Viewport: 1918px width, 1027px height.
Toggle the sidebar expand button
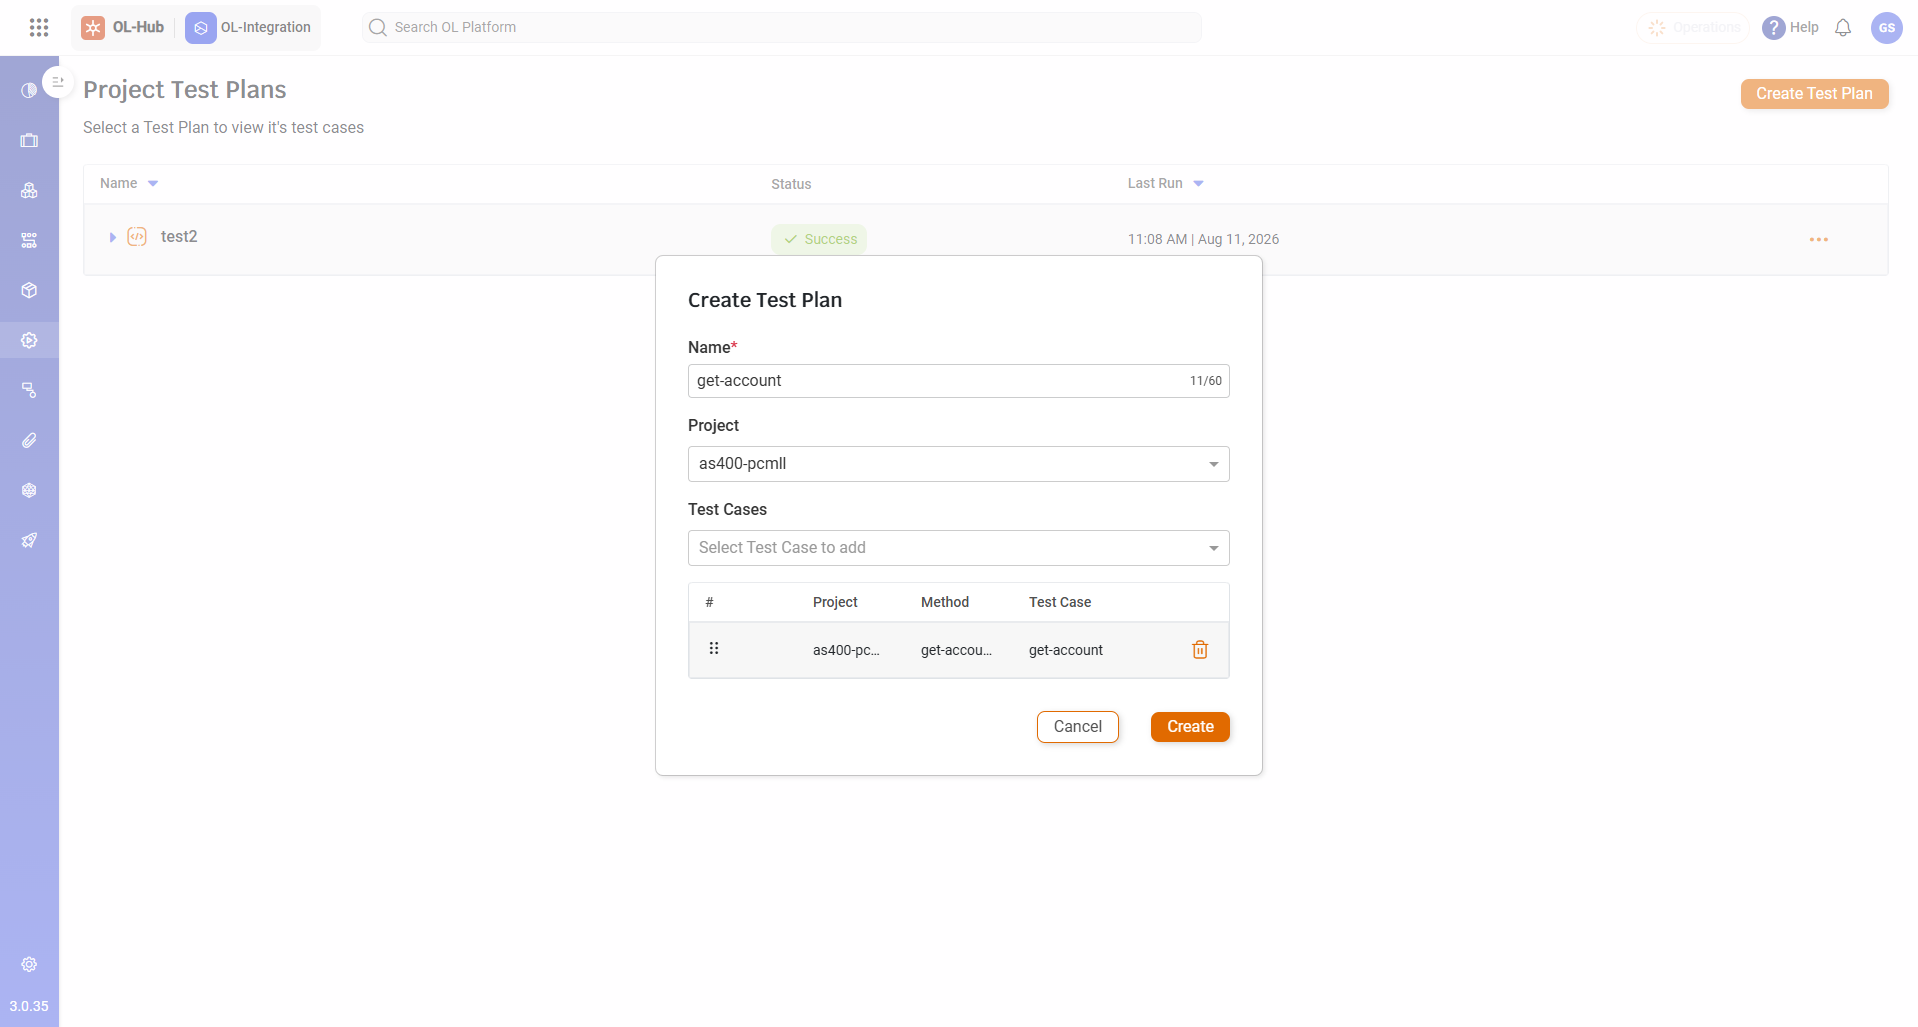58,82
